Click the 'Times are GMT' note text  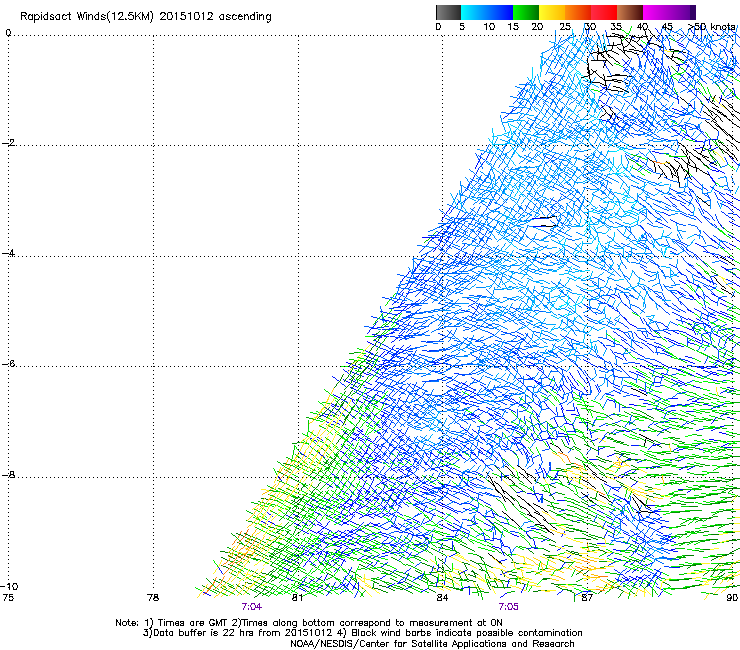point(193,623)
